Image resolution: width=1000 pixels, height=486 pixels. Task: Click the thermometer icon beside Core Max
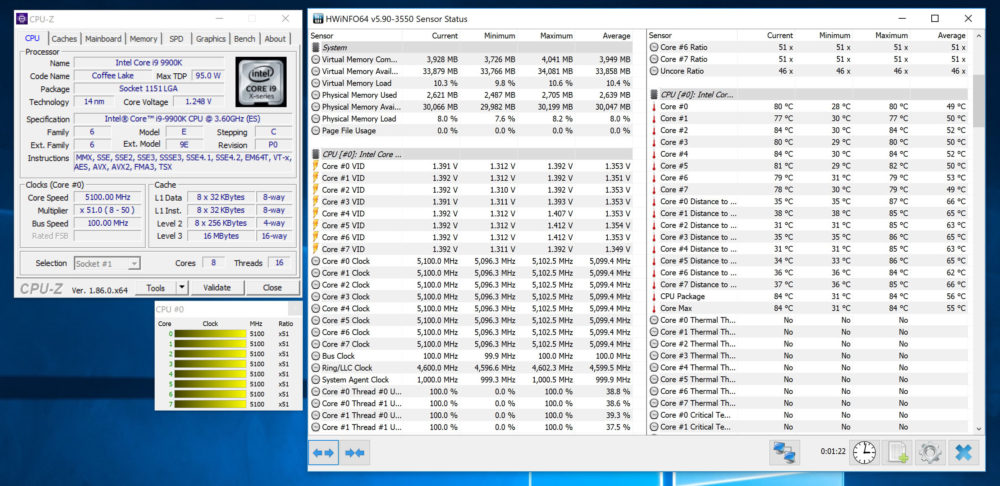tap(654, 309)
